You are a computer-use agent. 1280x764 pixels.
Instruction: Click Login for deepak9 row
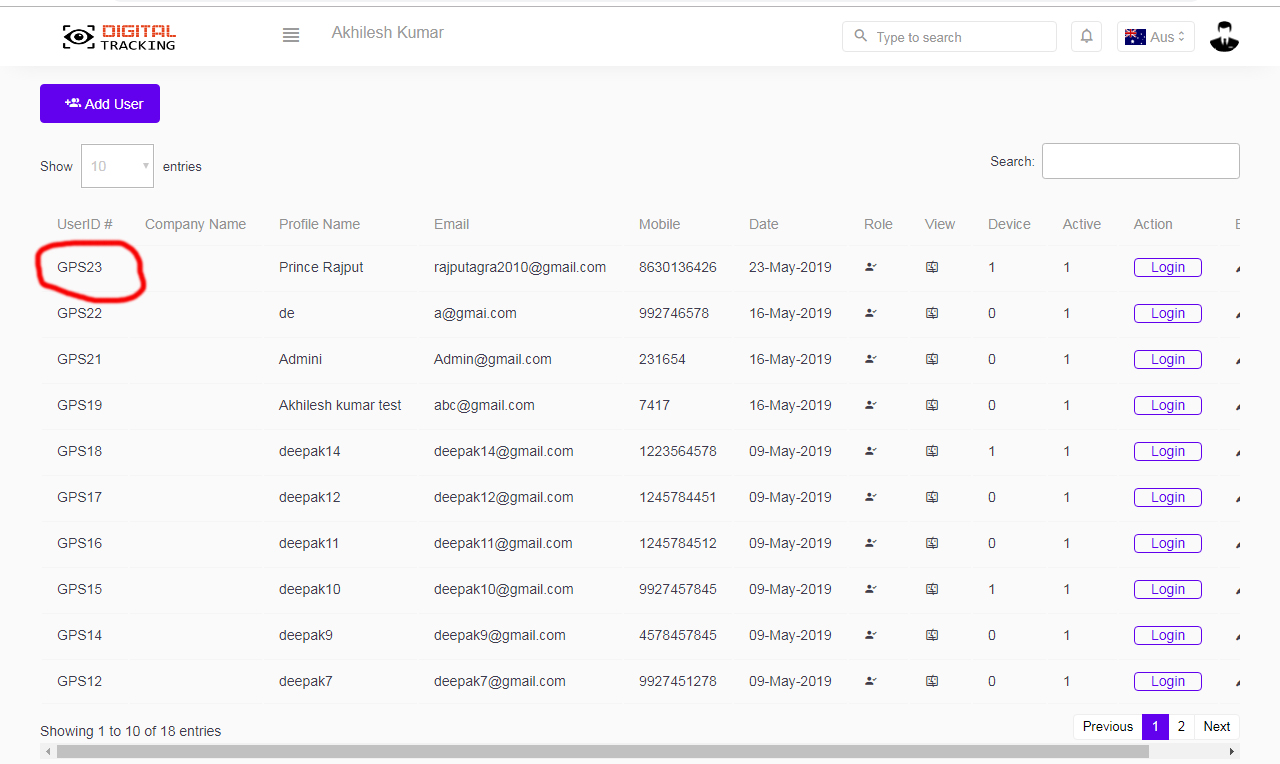[x=1167, y=635]
